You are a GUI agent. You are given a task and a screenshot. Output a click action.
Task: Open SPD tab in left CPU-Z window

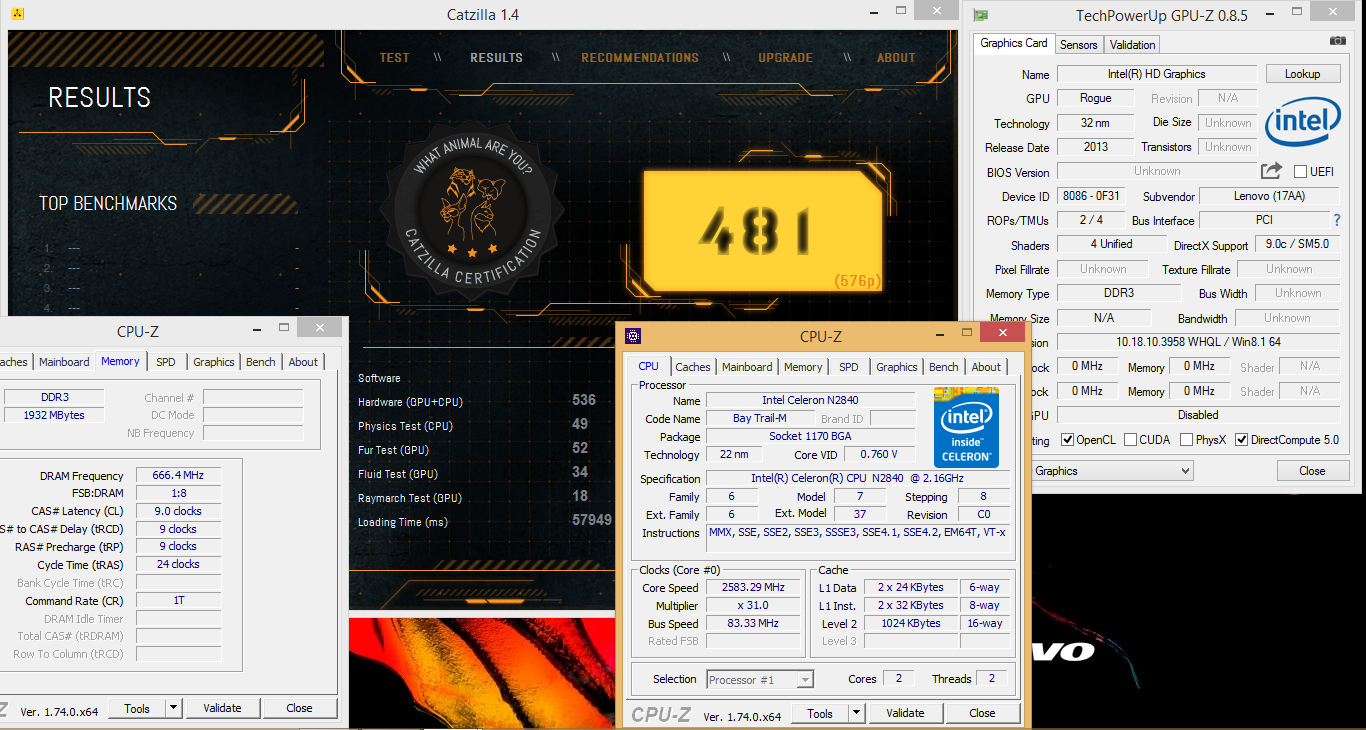[166, 362]
